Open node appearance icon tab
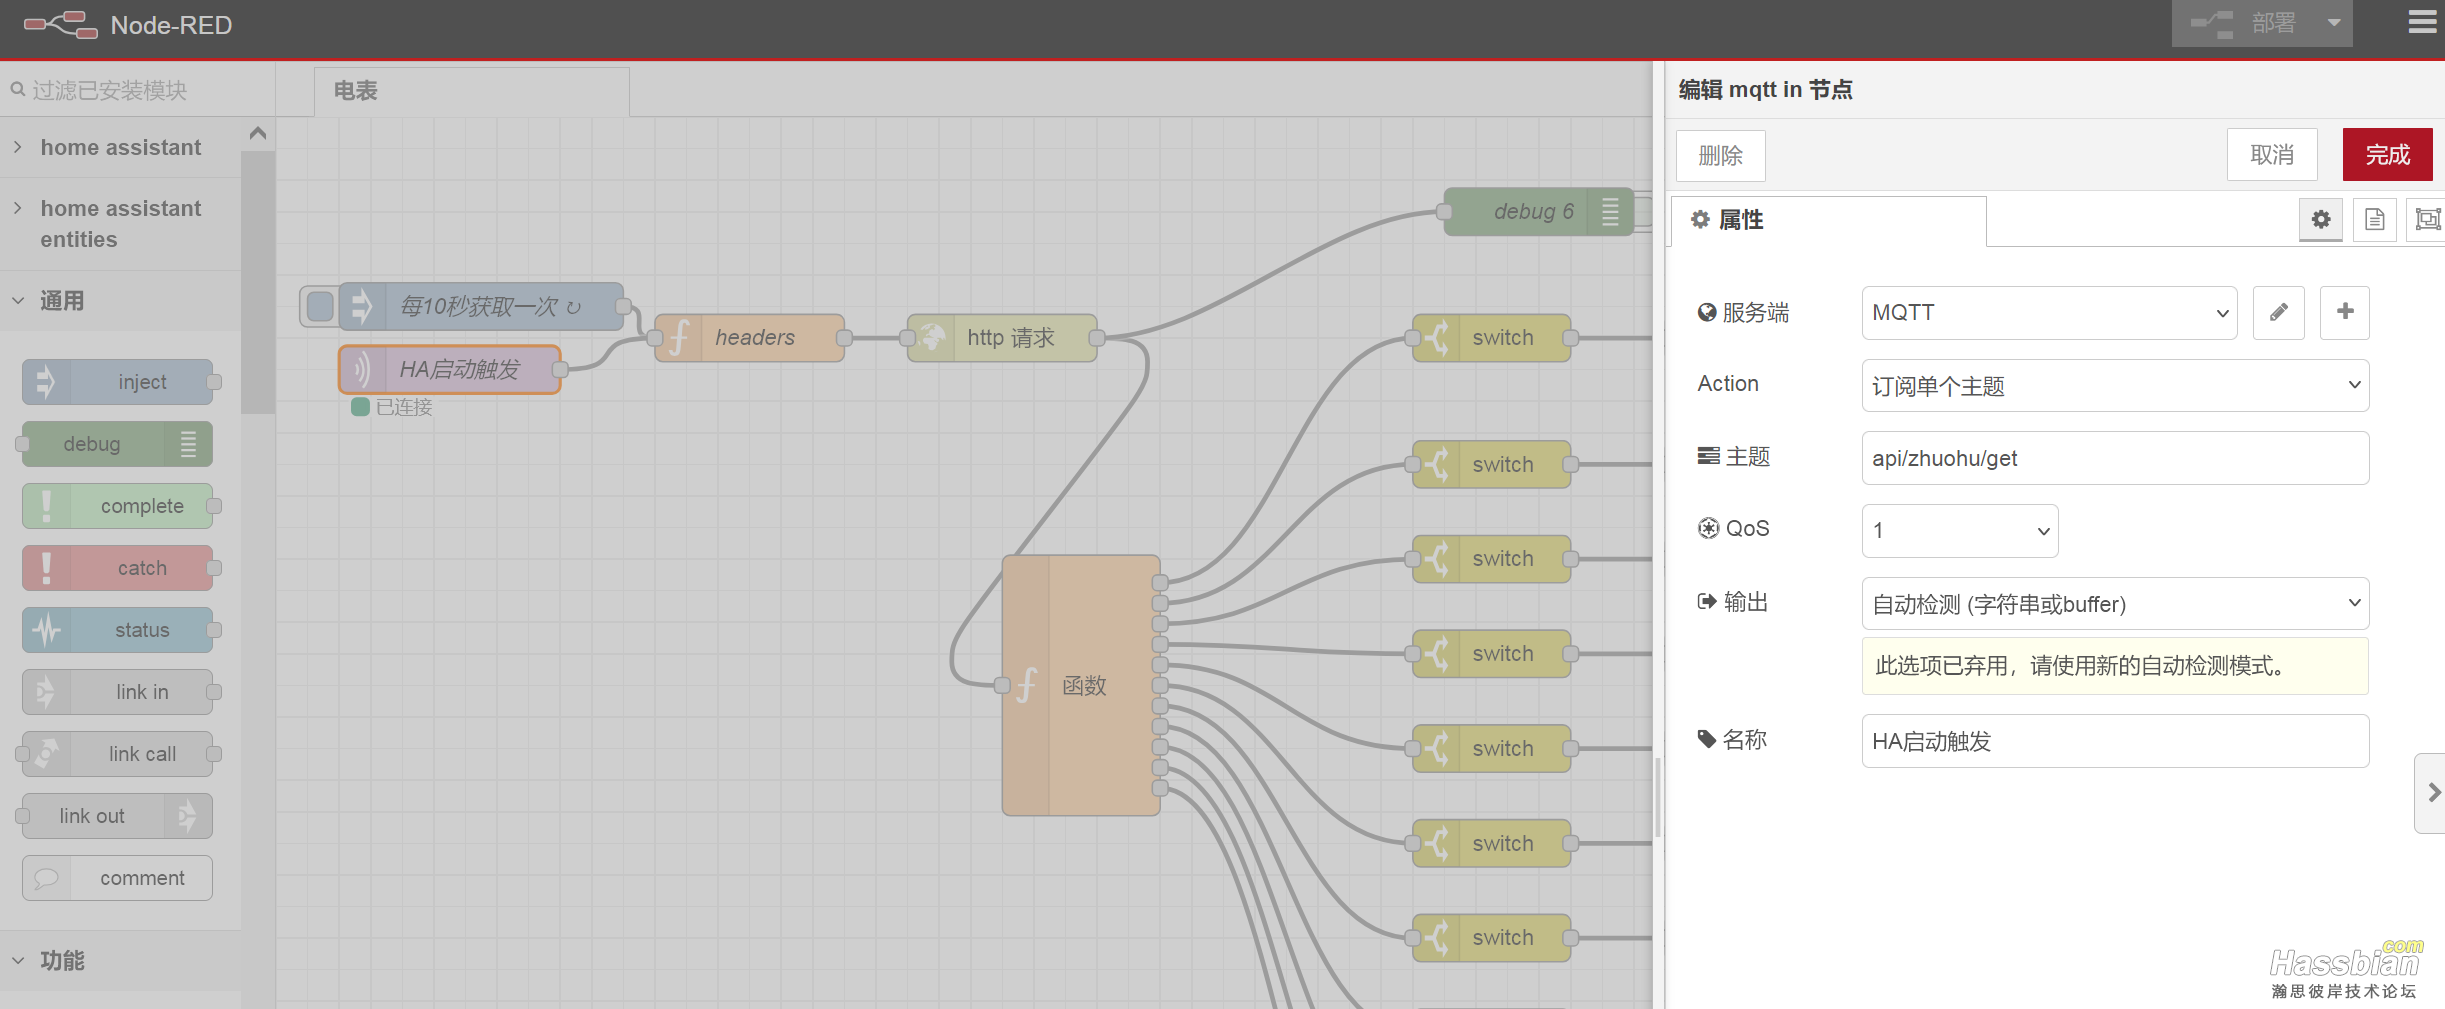Image resolution: width=2445 pixels, height=1009 pixels. pyautogui.click(x=2427, y=219)
